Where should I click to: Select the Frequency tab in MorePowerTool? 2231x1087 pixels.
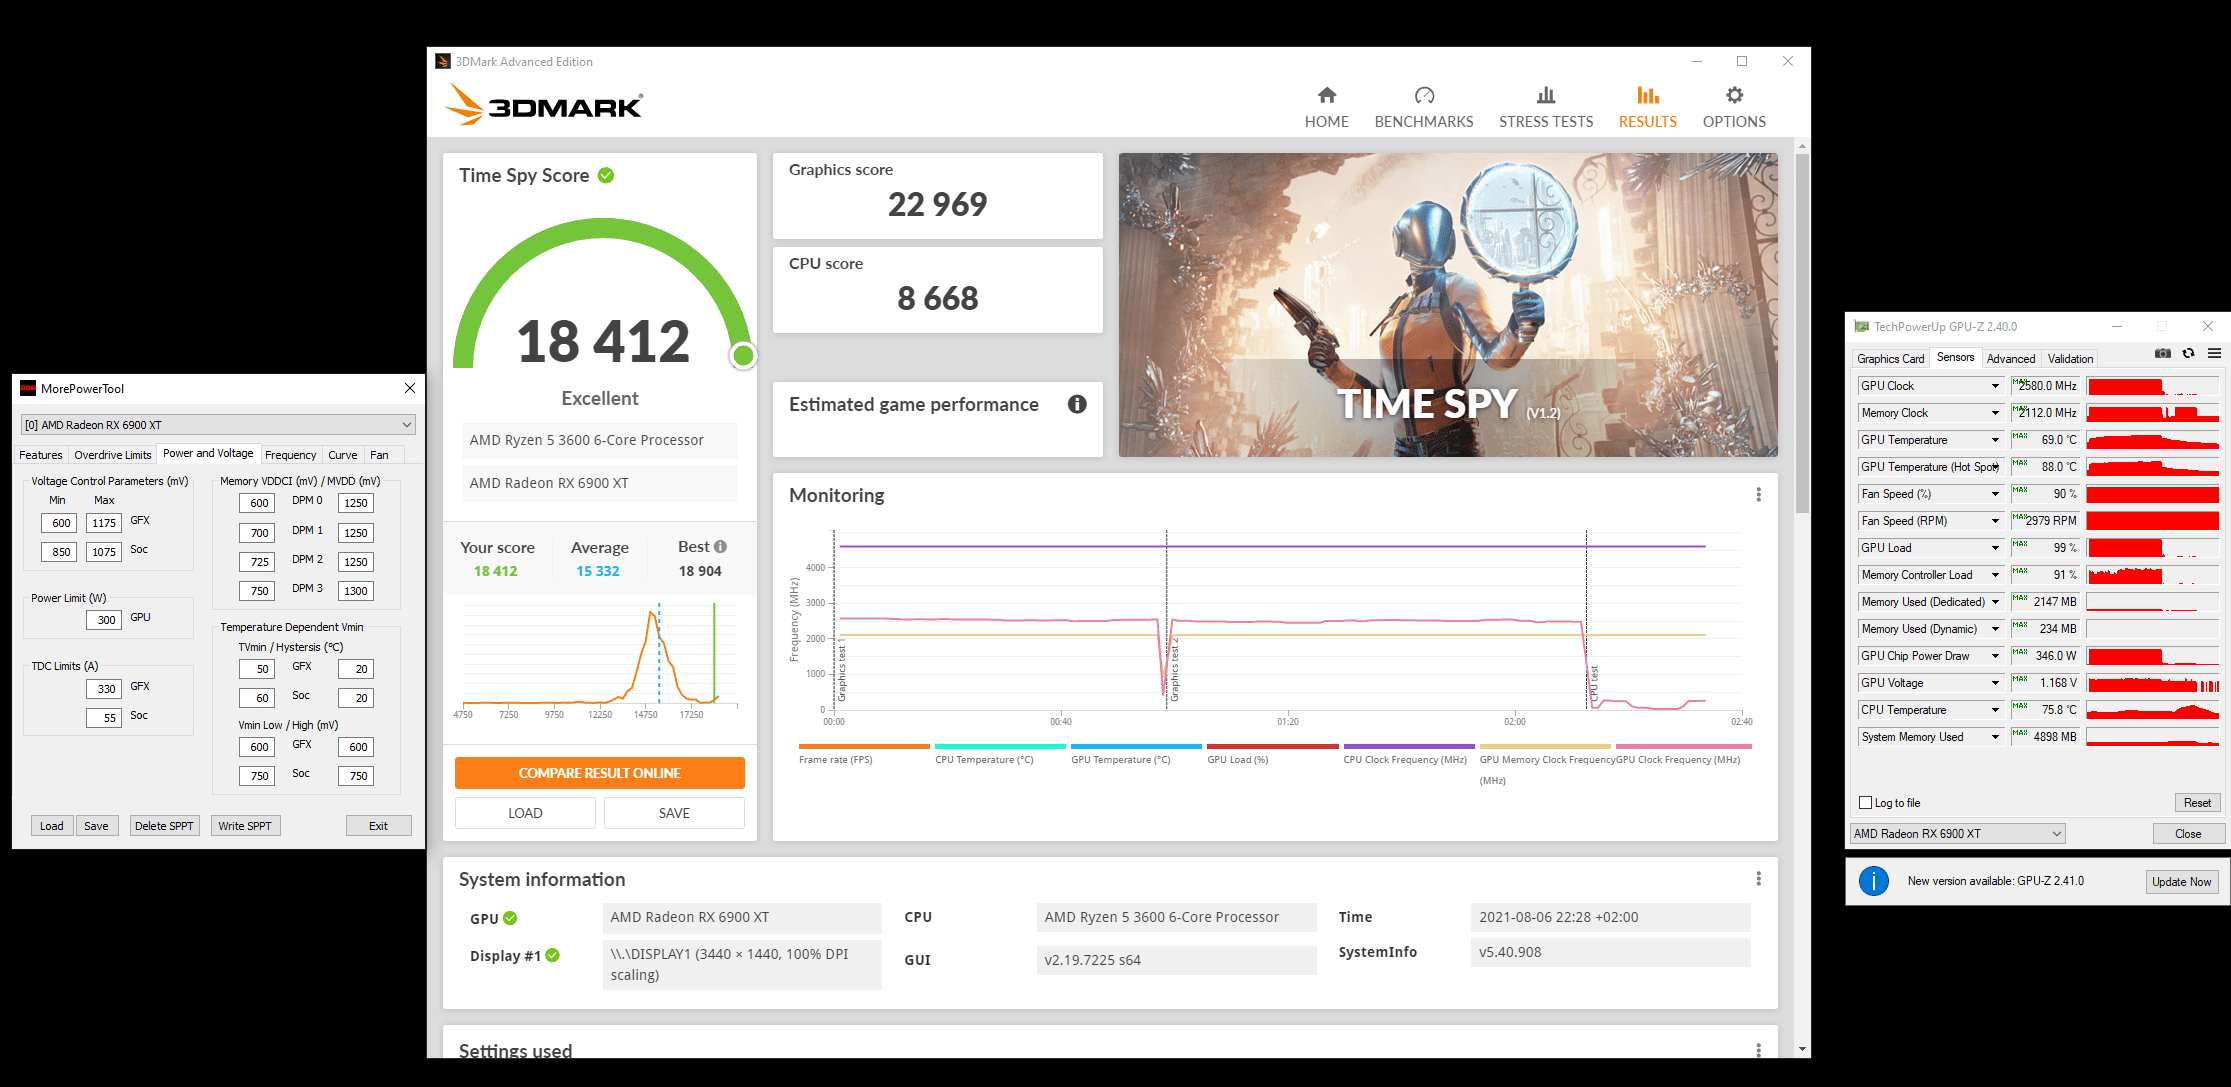pyautogui.click(x=291, y=455)
